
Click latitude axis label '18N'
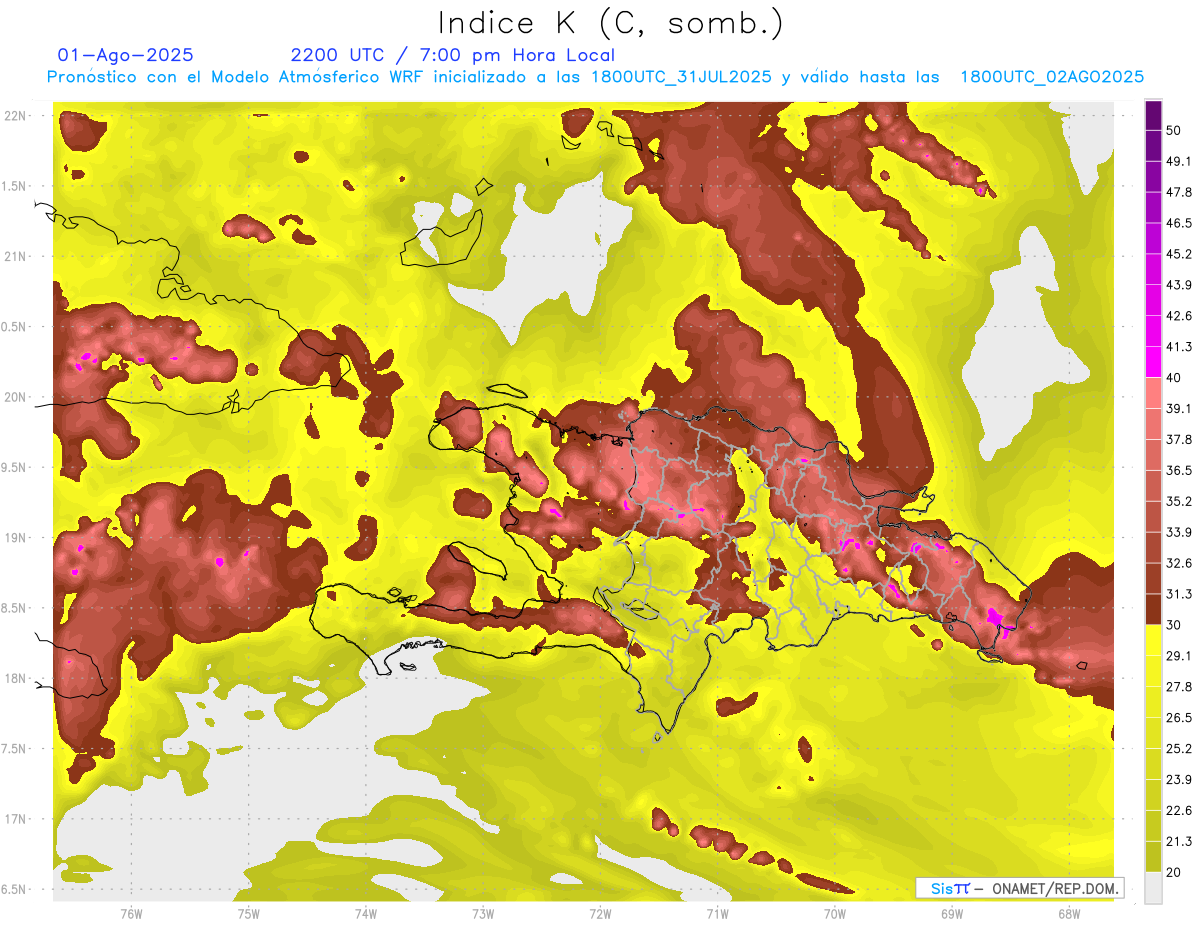[15, 678]
